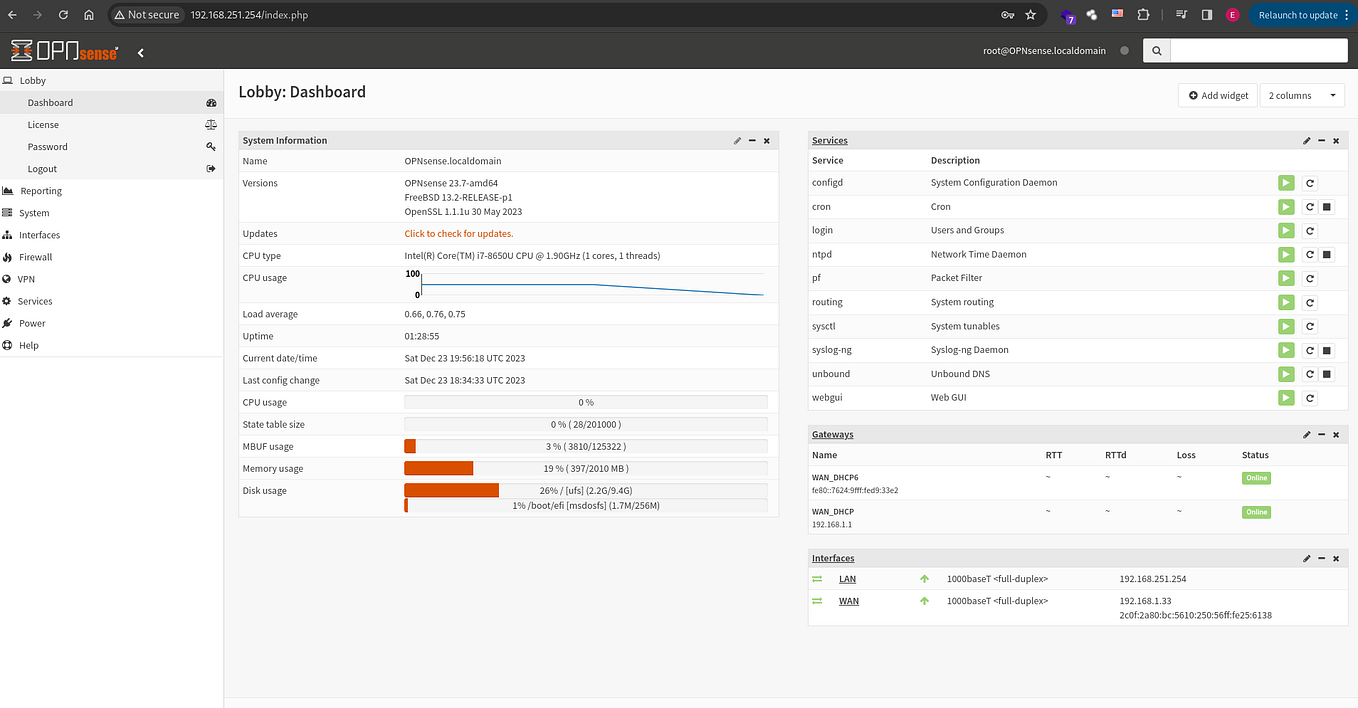Open the VPN menu
1358x708 pixels.
coord(111,279)
